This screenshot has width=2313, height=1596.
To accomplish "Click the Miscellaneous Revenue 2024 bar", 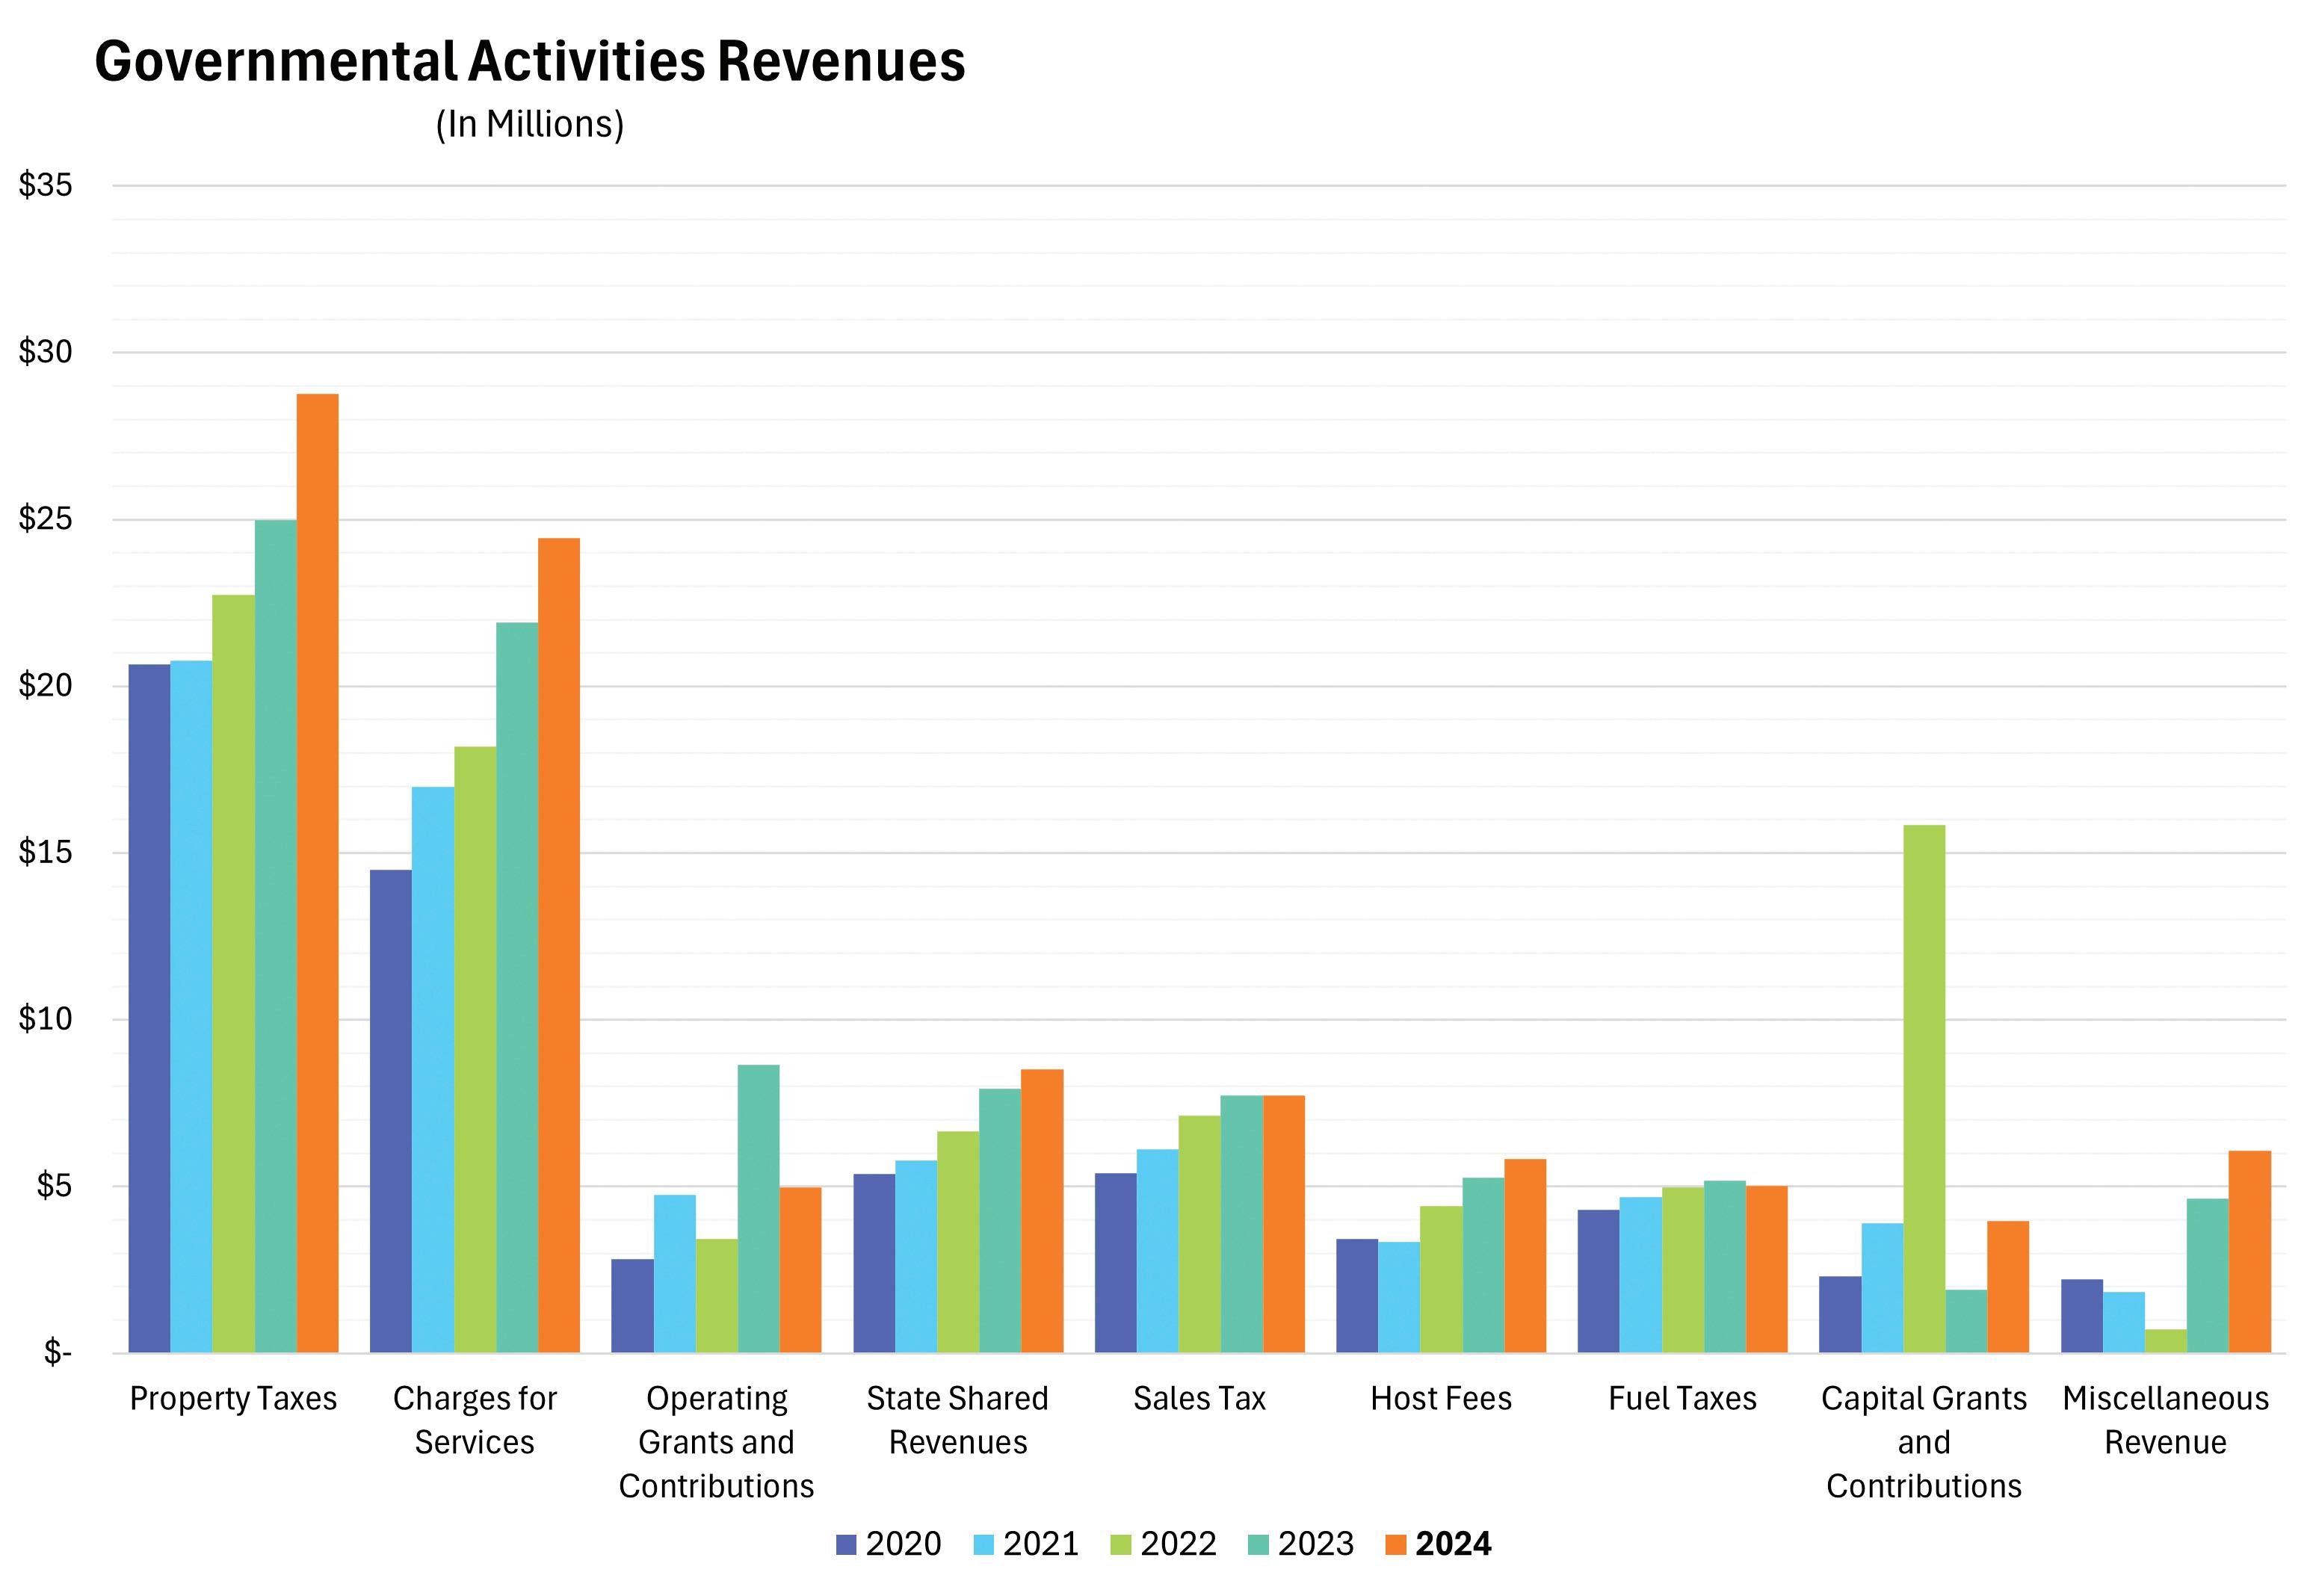I will 2249,1251.
